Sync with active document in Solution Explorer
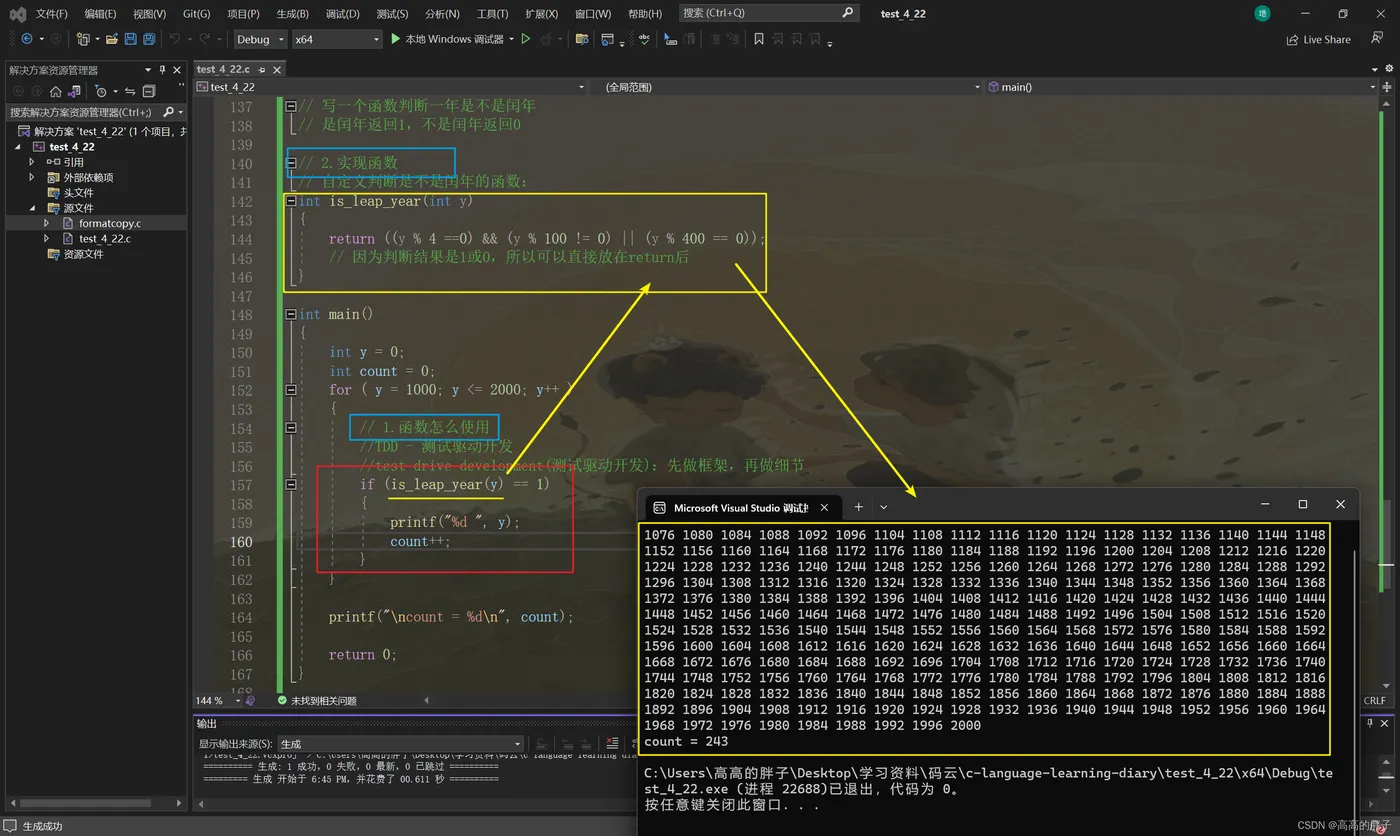1400x836 pixels. pos(130,91)
